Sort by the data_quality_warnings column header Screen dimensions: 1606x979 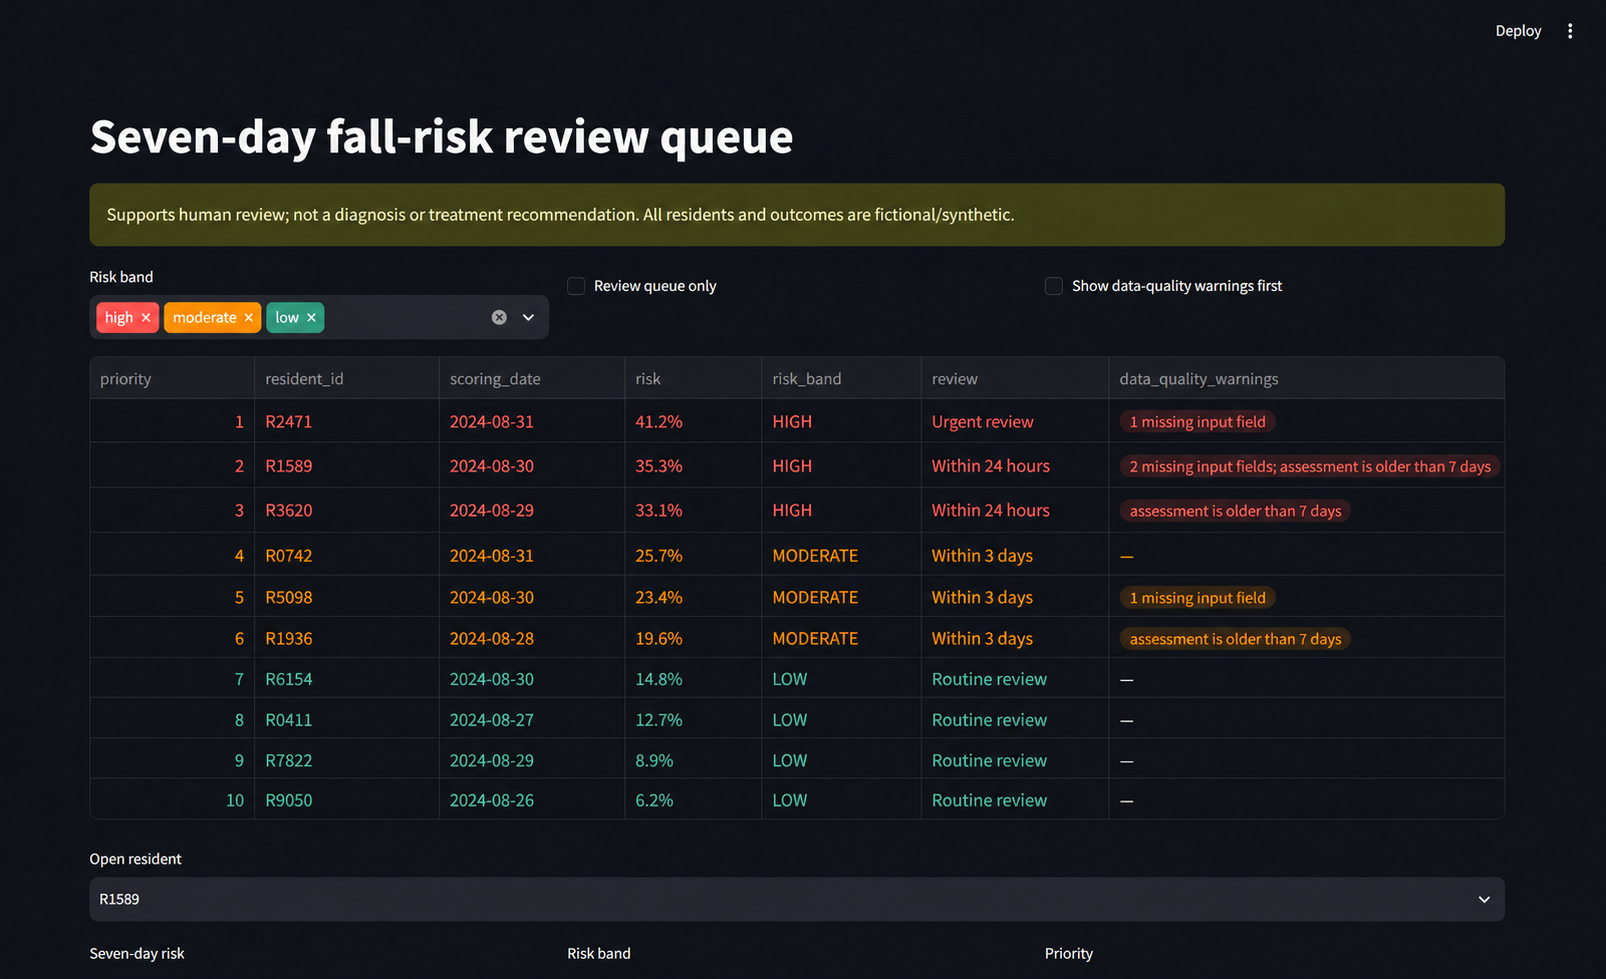click(1307, 379)
